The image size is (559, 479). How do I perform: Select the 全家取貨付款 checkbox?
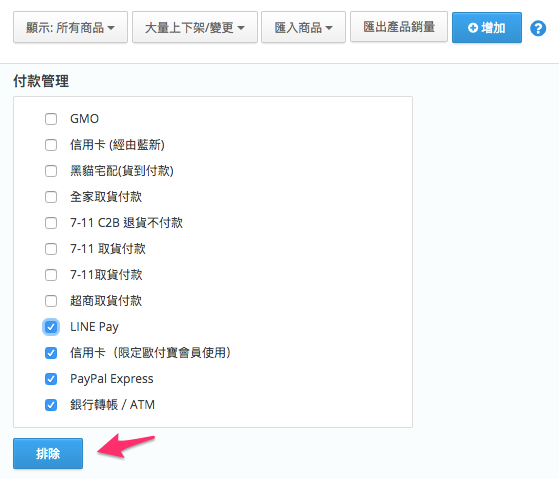click(x=51, y=197)
